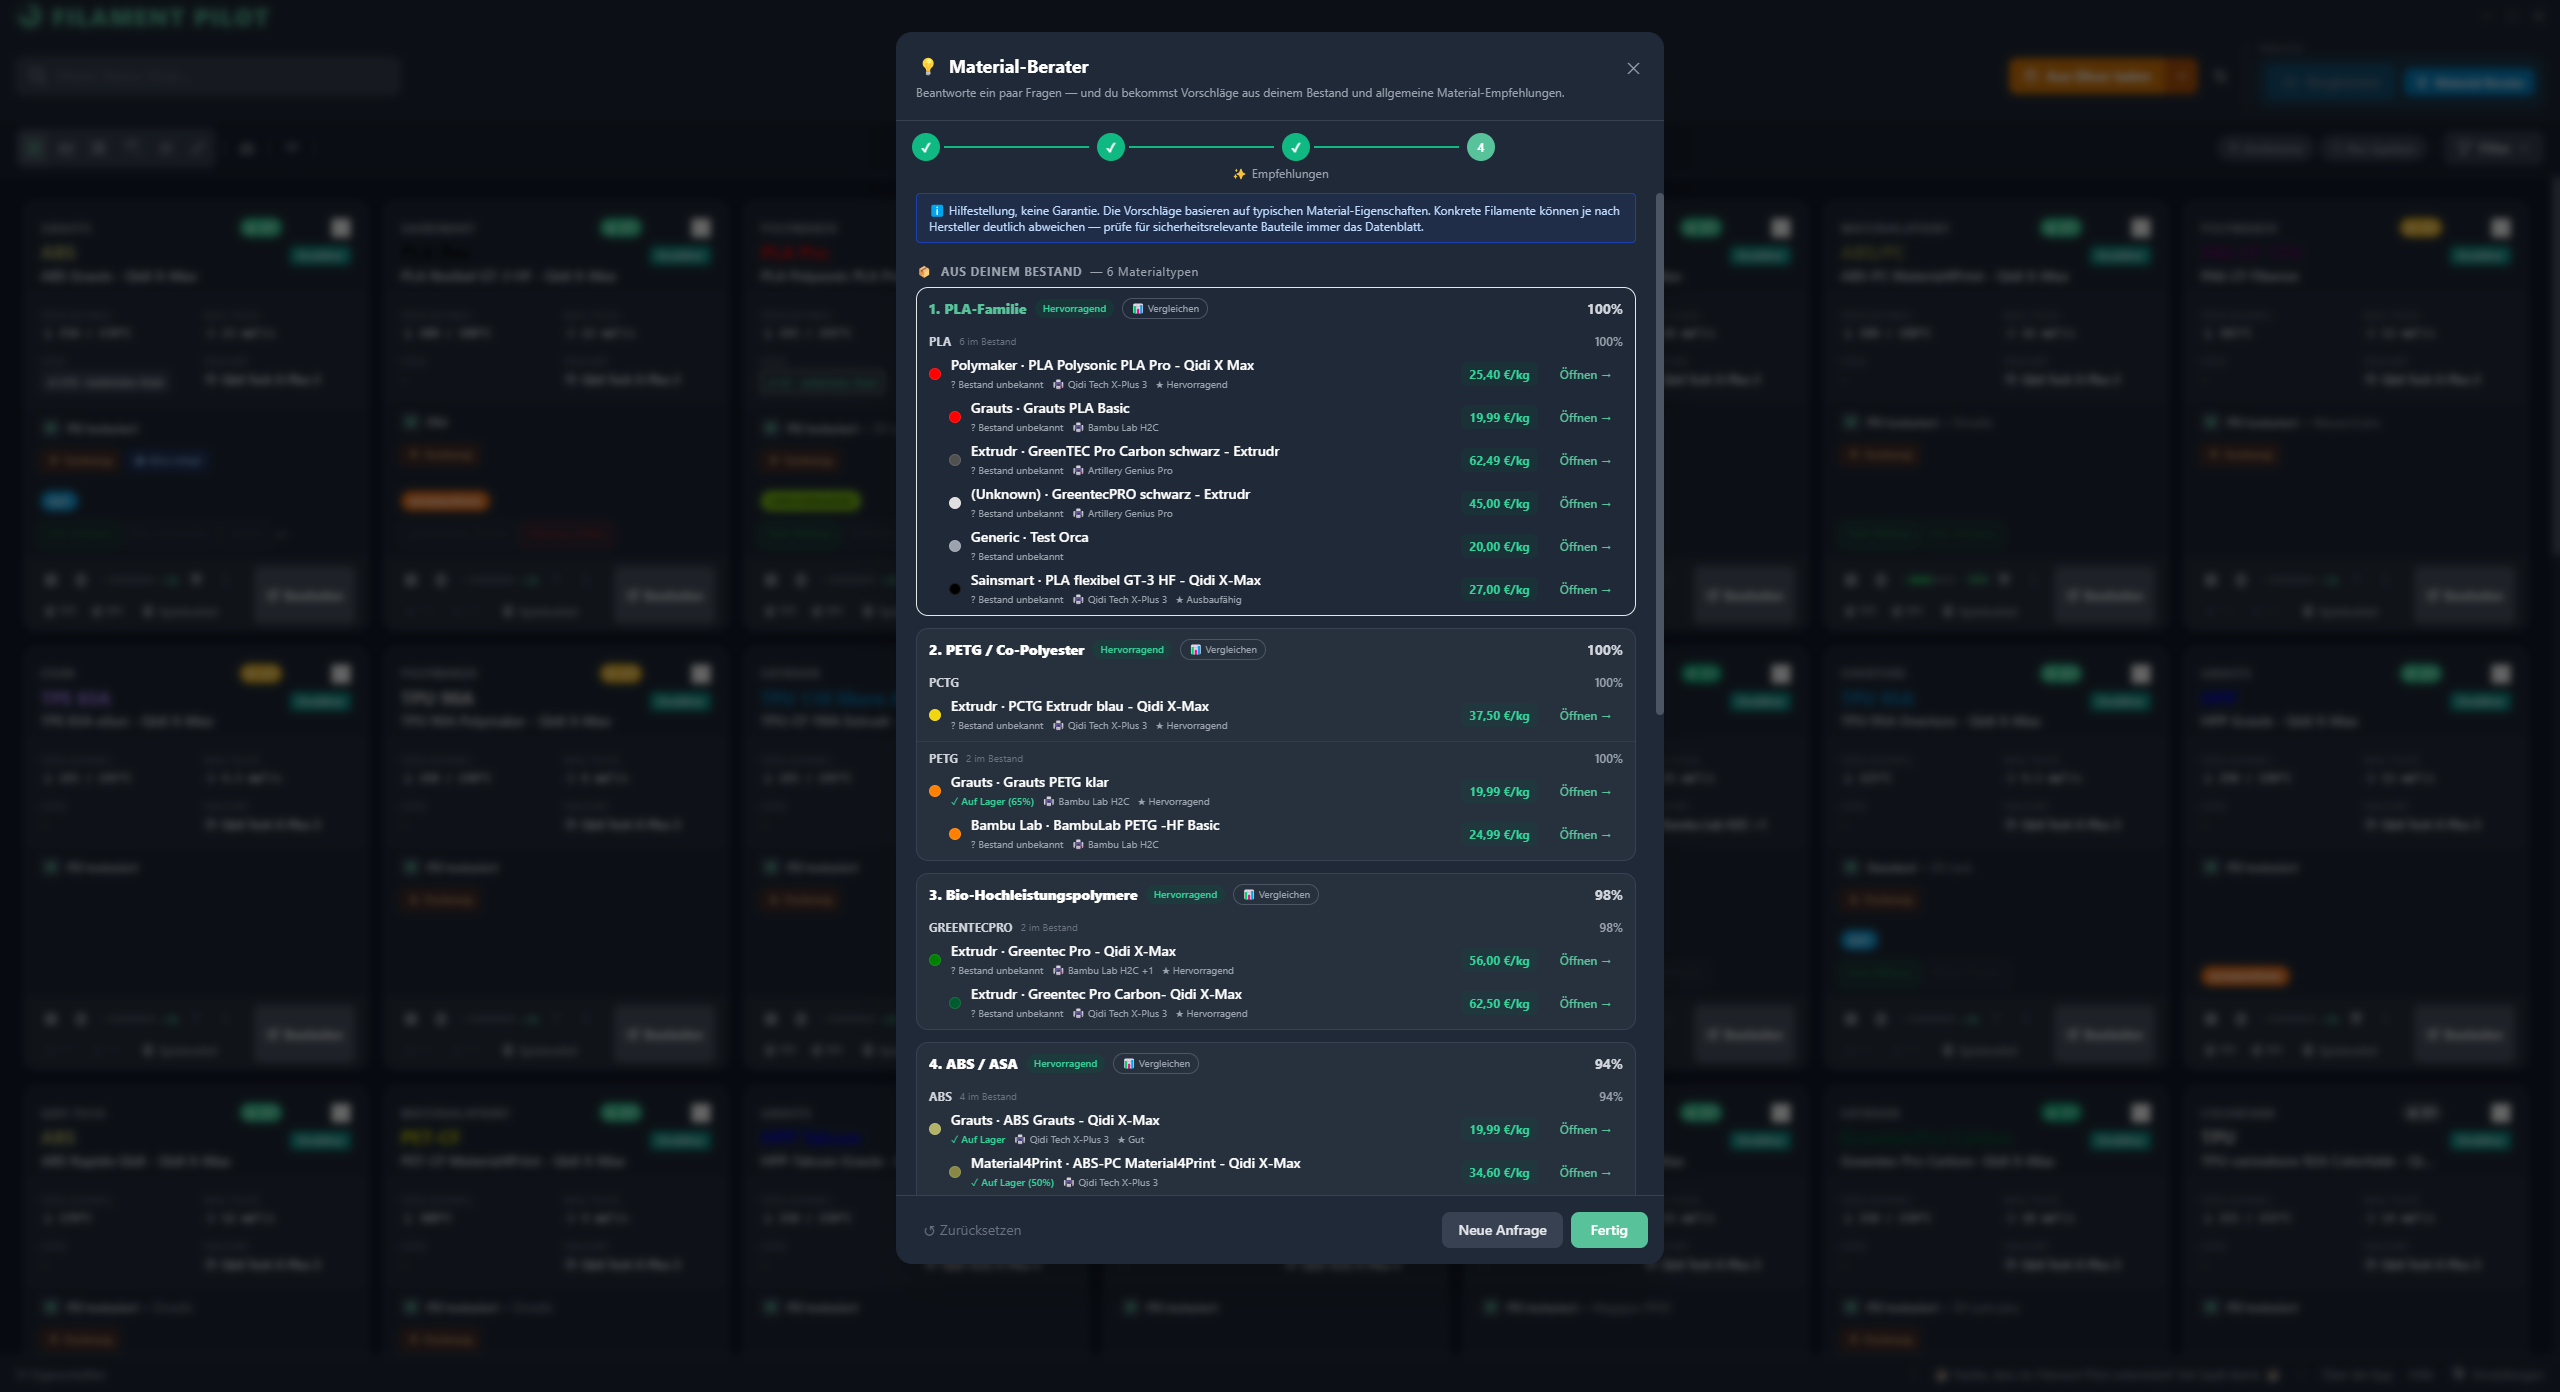This screenshot has height=1392, width=2560.
Task: Click gray swatch next to Generic Test Orca
Action: 955,547
